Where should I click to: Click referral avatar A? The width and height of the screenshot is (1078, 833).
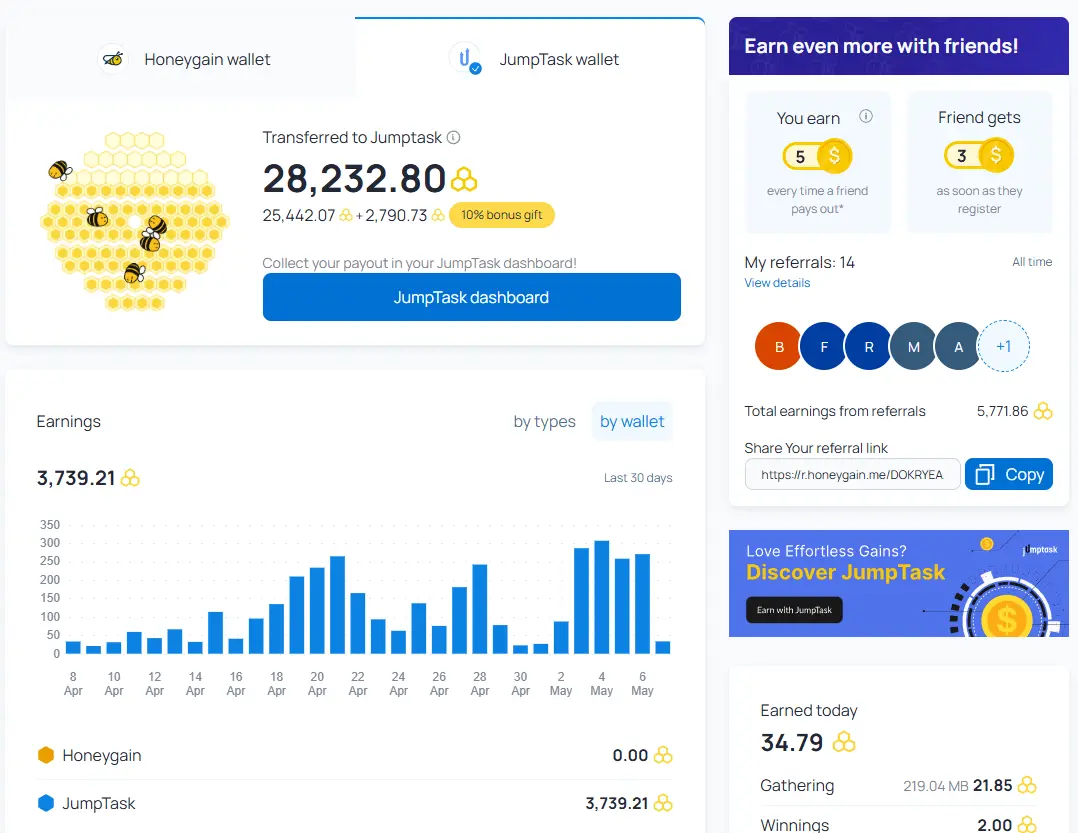(958, 346)
